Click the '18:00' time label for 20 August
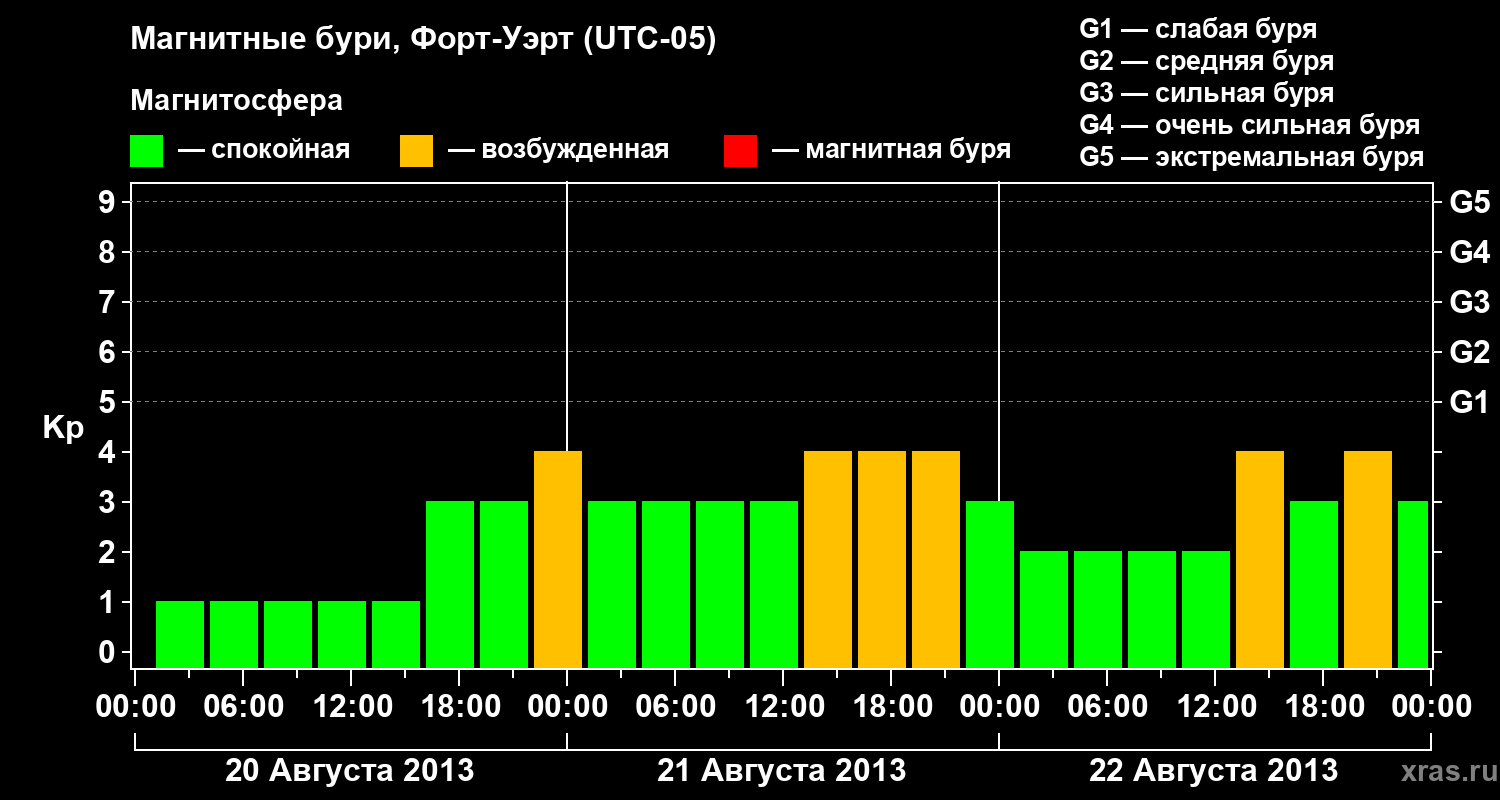The image size is (1500, 800). click(459, 707)
